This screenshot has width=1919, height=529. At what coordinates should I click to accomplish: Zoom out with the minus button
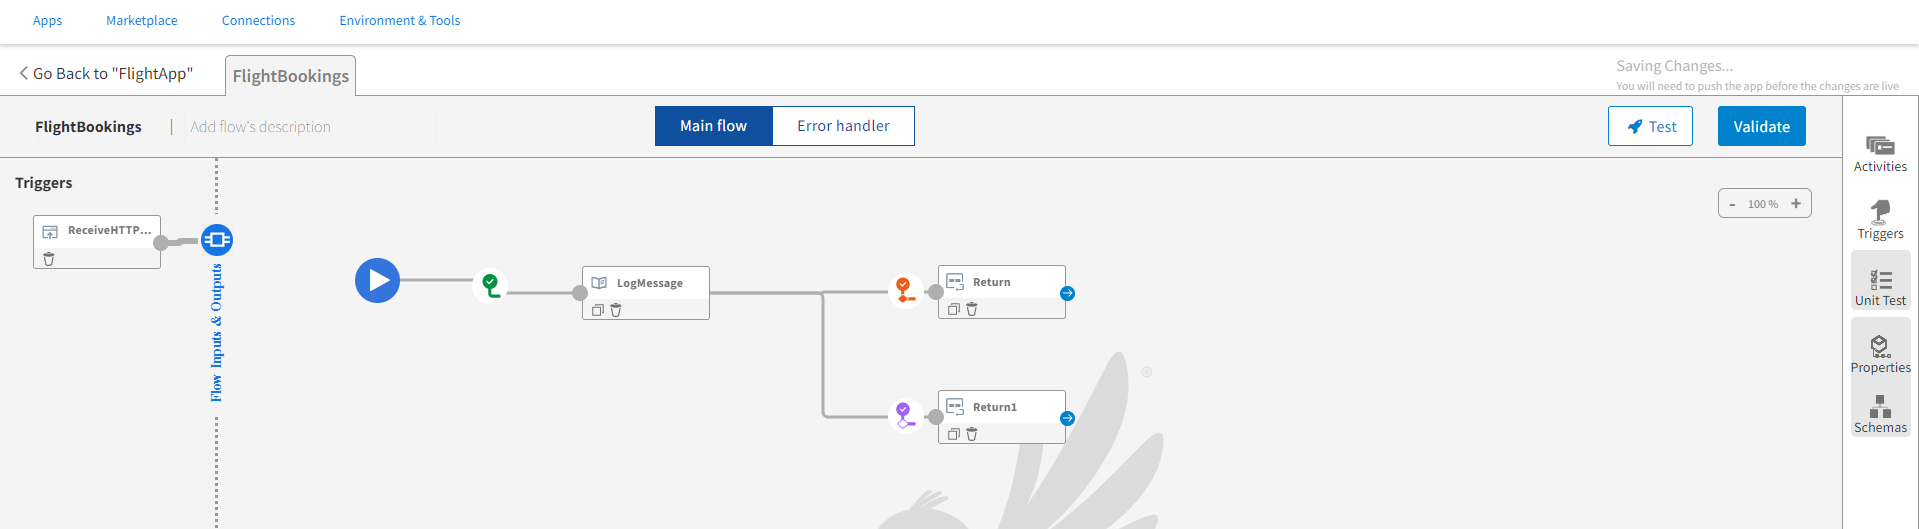point(1732,204)
